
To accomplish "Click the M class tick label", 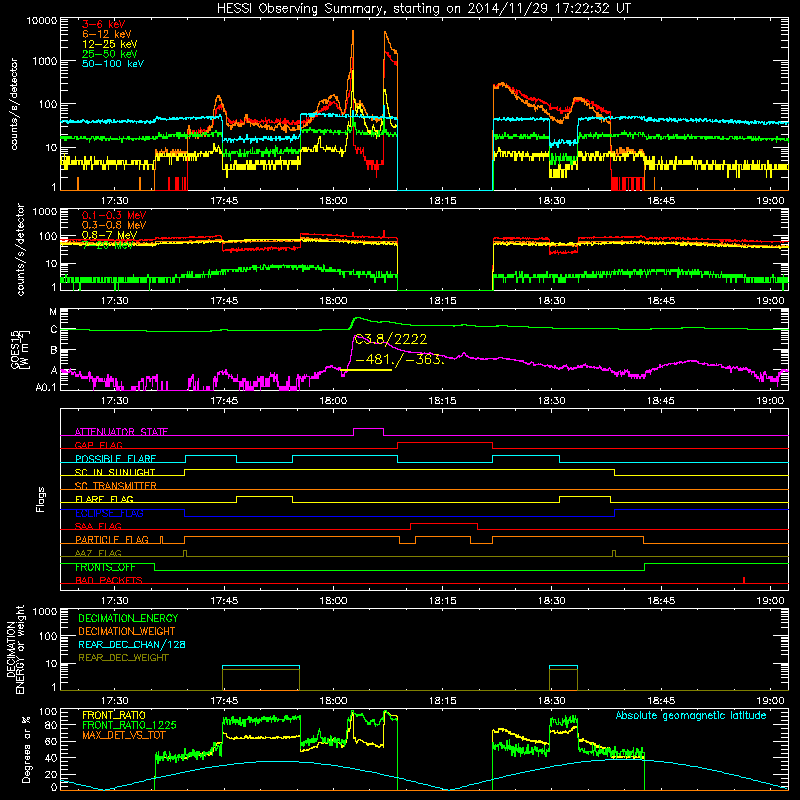I will pos(53,312).
